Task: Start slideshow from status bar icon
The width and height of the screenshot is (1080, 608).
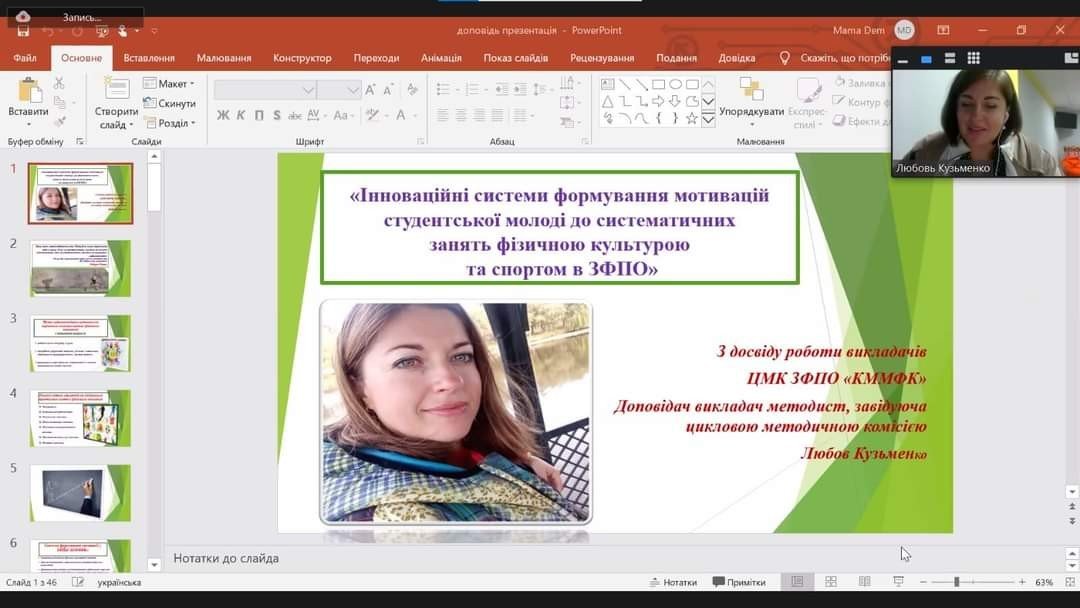Action: tap(898, 582)
